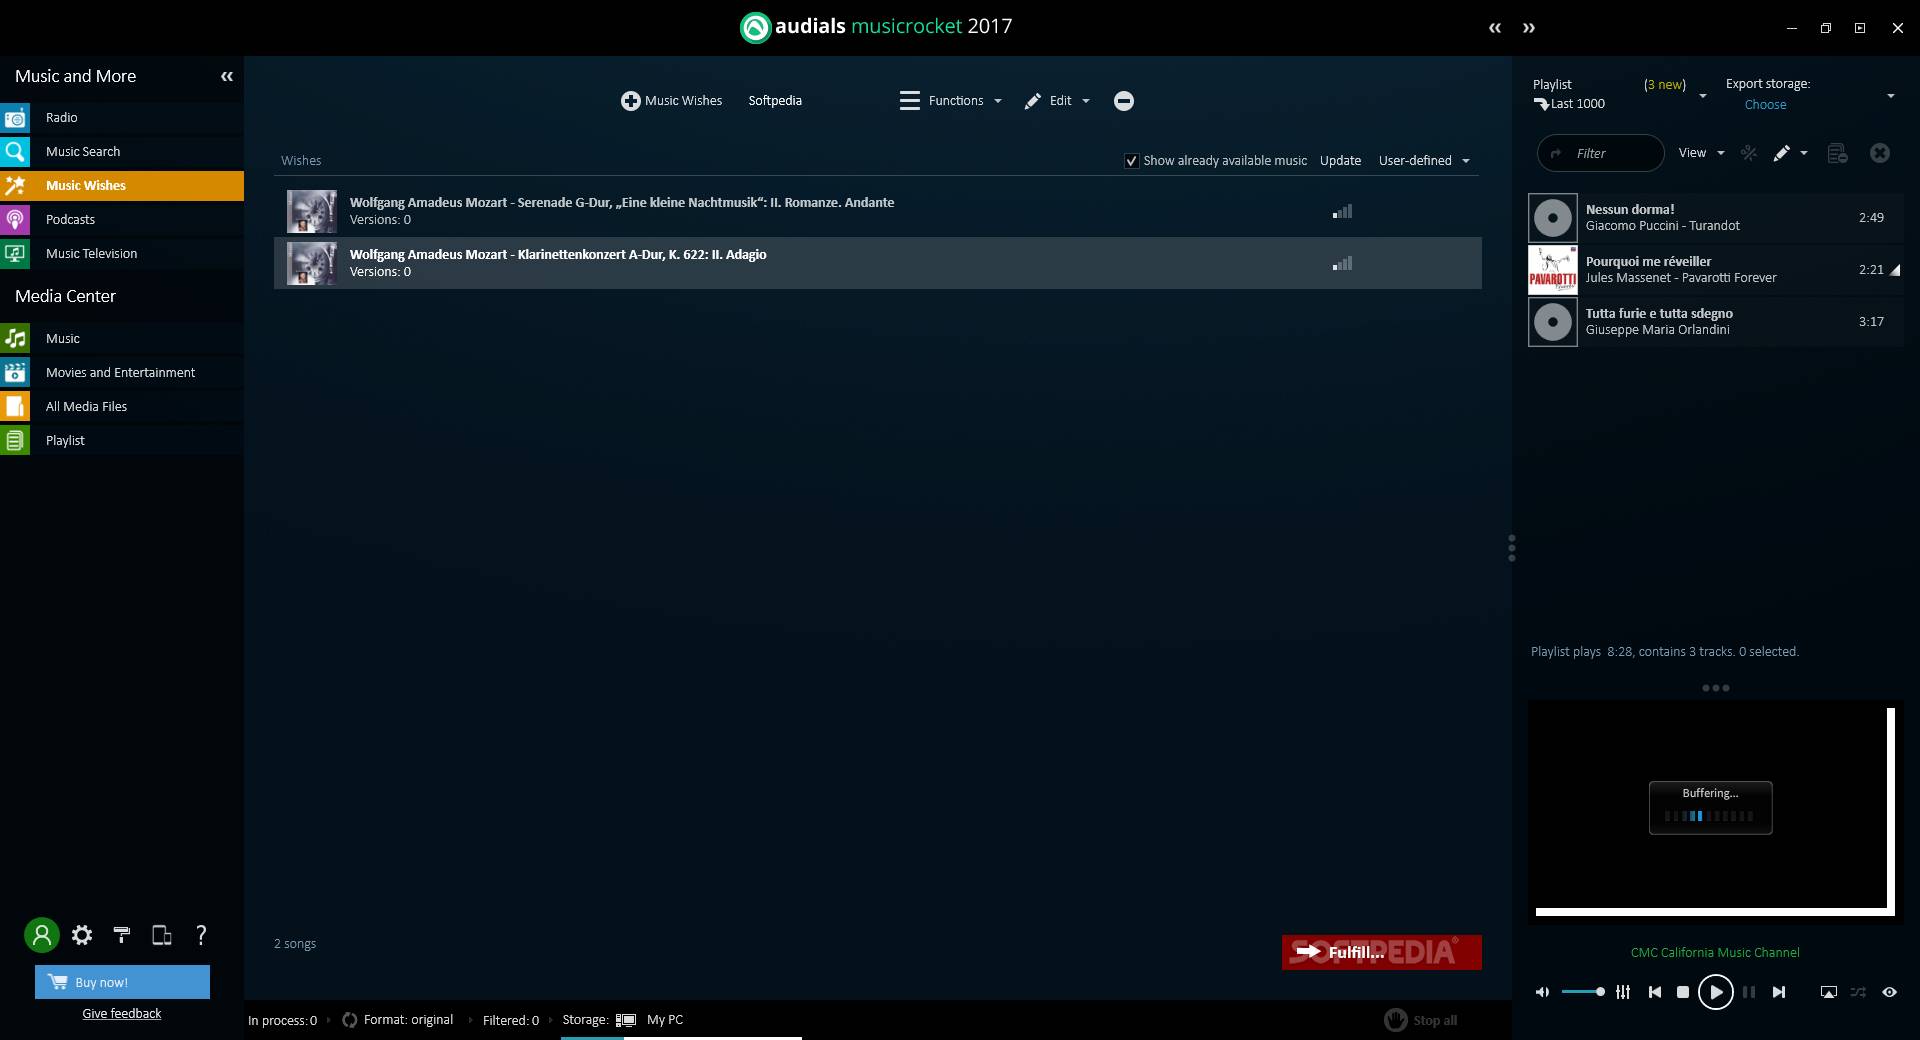Click navigate back double-arrow in title bar

pos(1495,28)
